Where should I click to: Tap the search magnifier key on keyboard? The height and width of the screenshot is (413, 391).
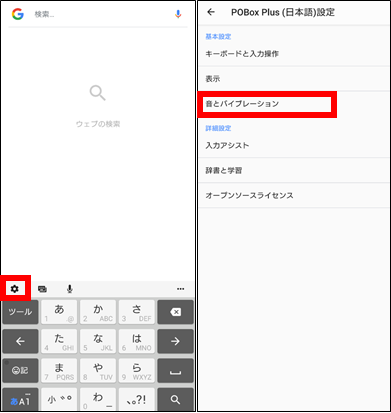click(175, 399)
